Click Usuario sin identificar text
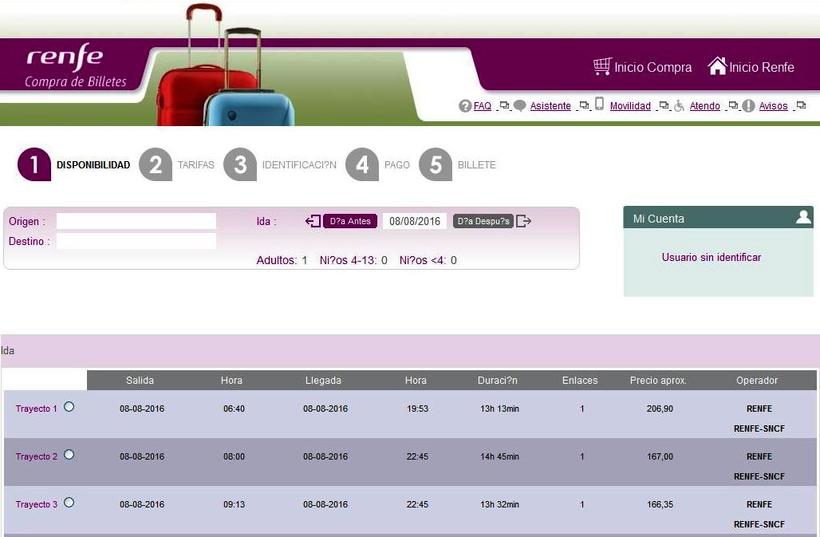Screen dimensions: 820x537 [x=711, y=257]
